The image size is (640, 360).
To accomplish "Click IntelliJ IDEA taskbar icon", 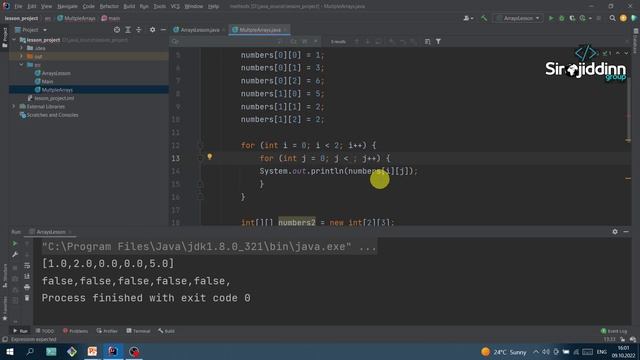I will [113, 351].
